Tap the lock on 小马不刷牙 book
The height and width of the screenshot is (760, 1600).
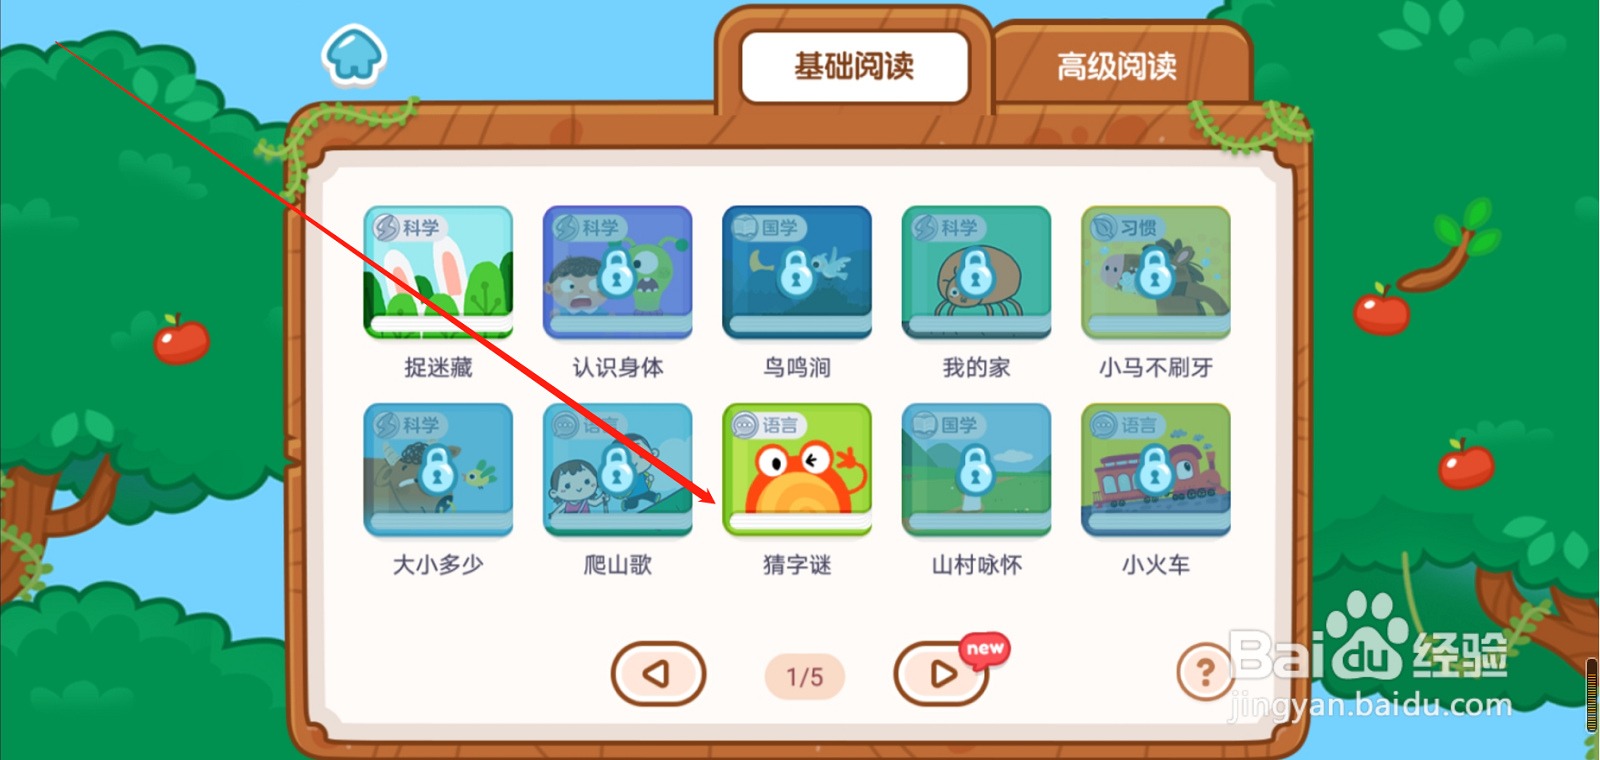click(1155, 271)
